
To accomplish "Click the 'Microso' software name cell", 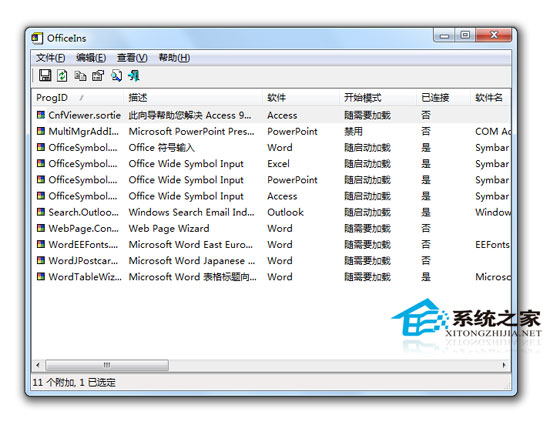I will 493,277.
